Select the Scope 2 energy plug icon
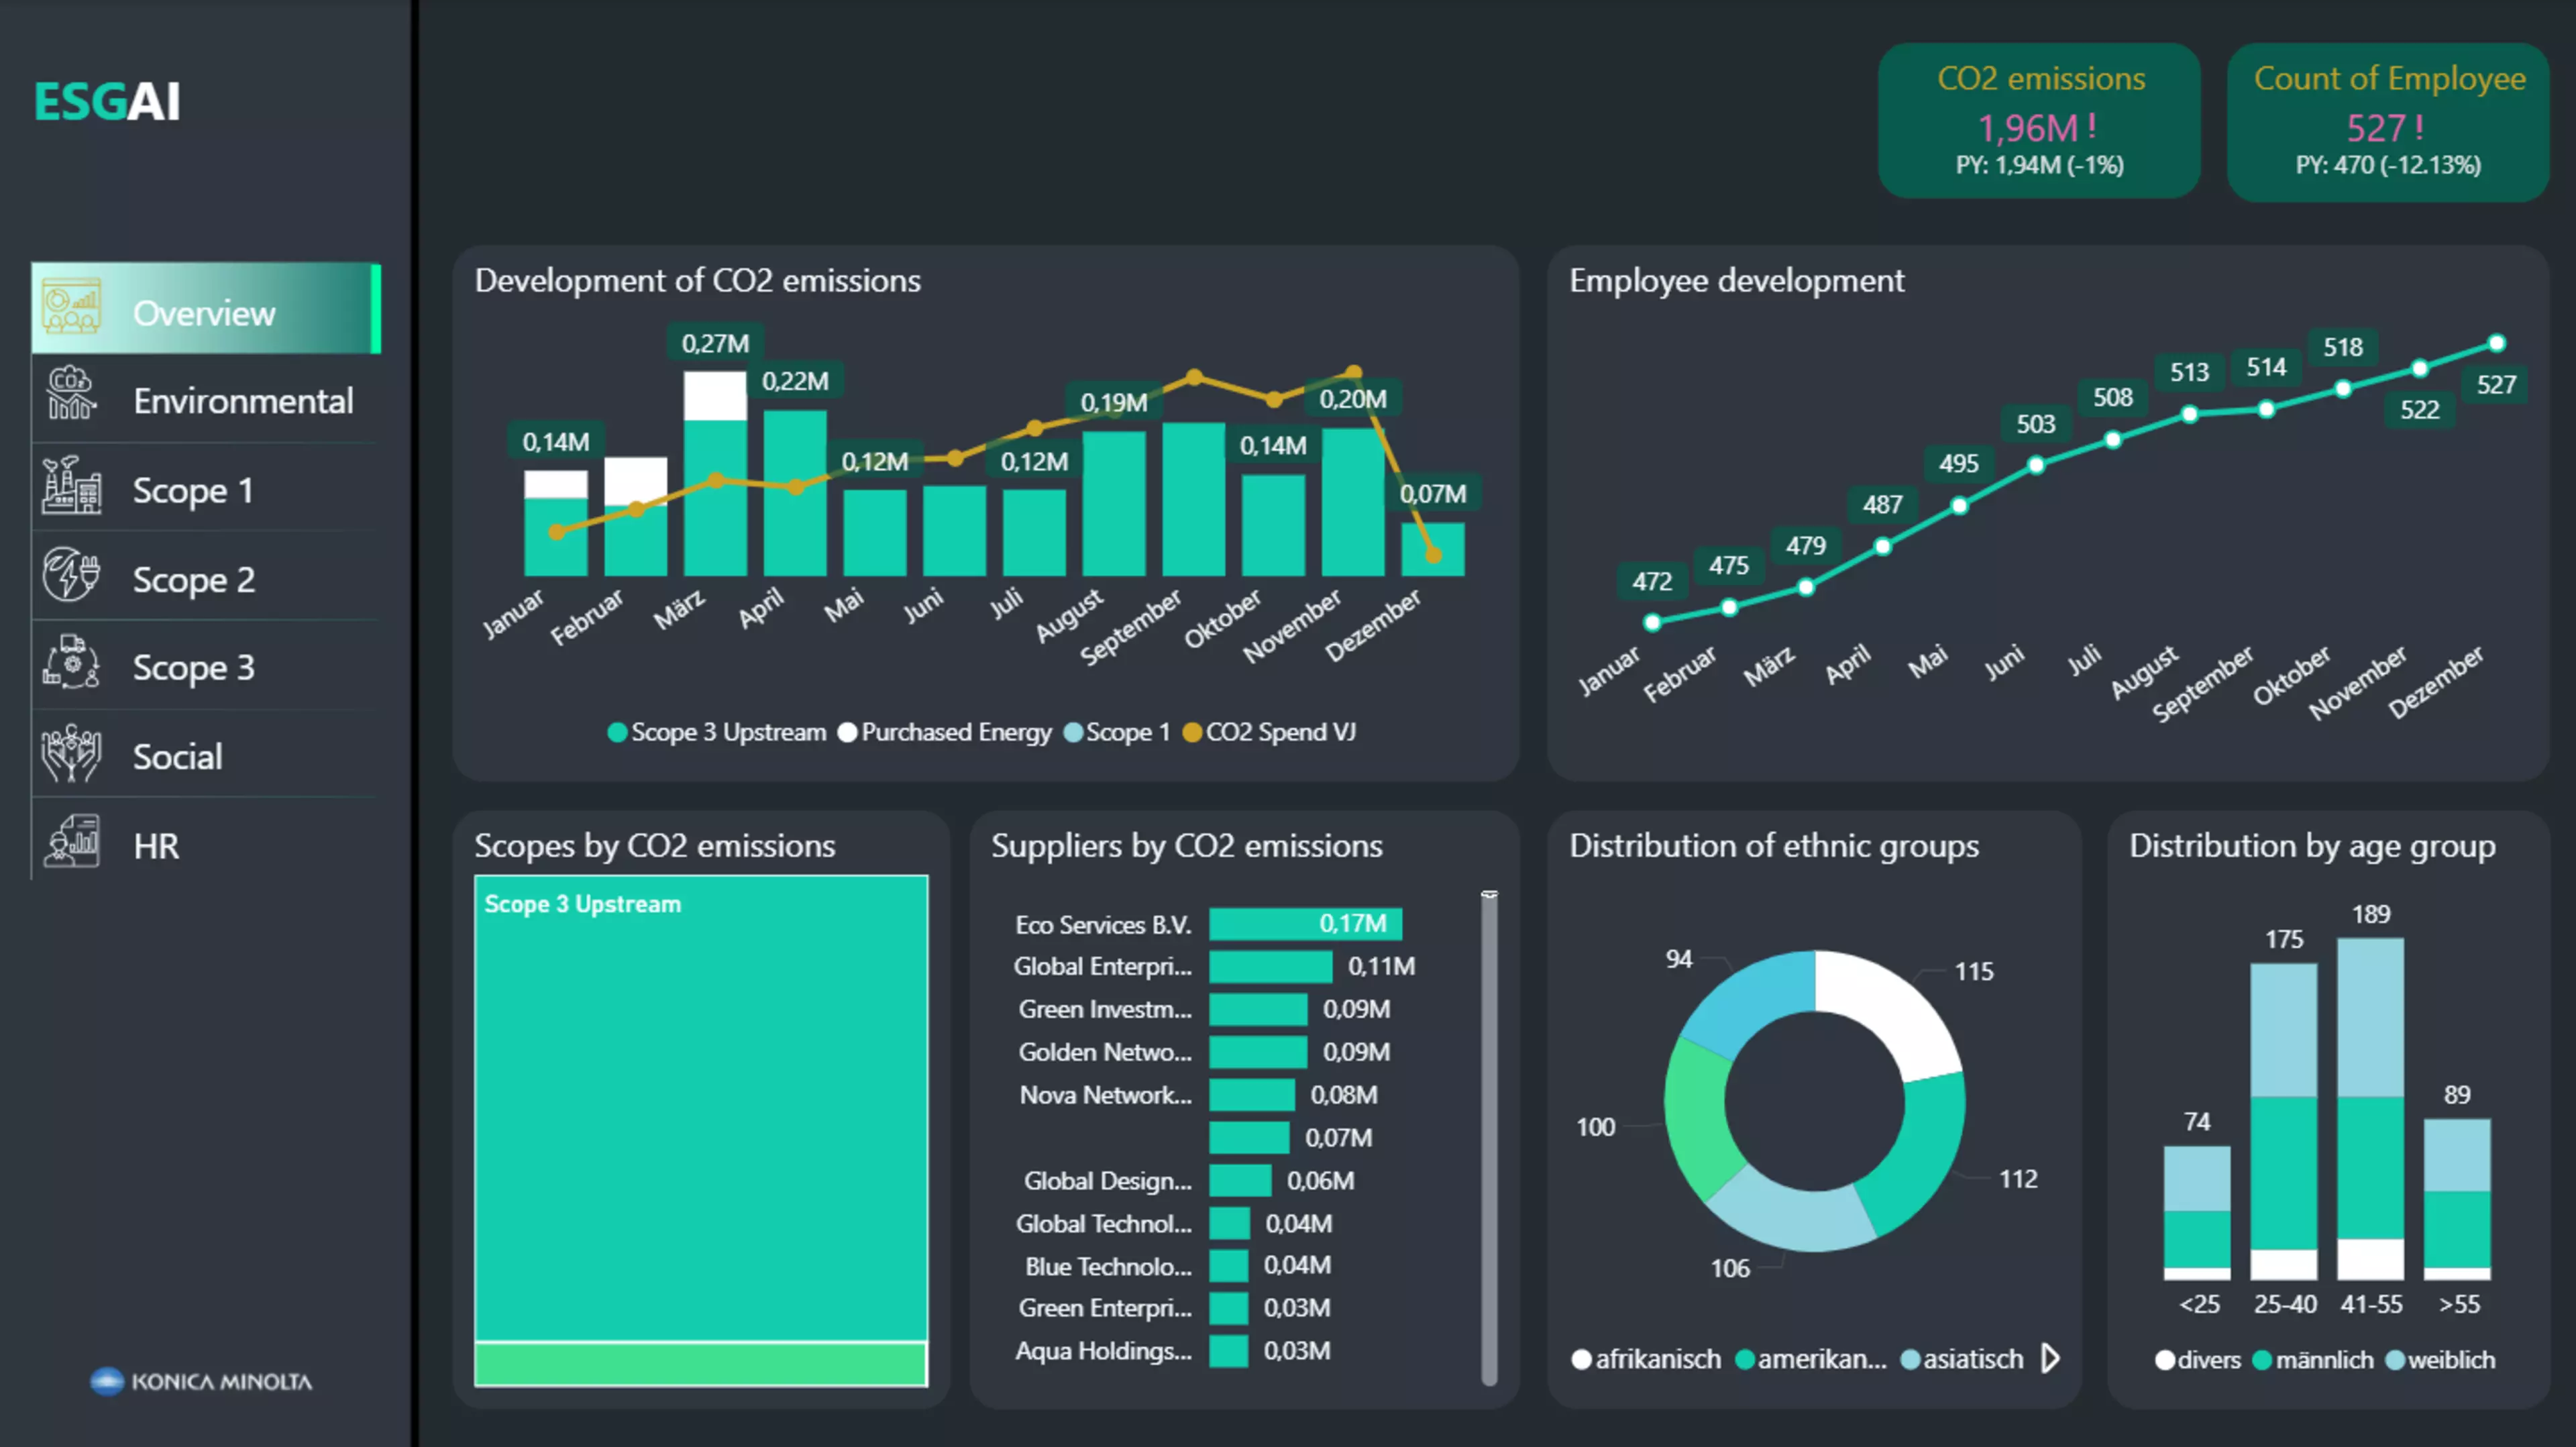 [x=71, y=575]
